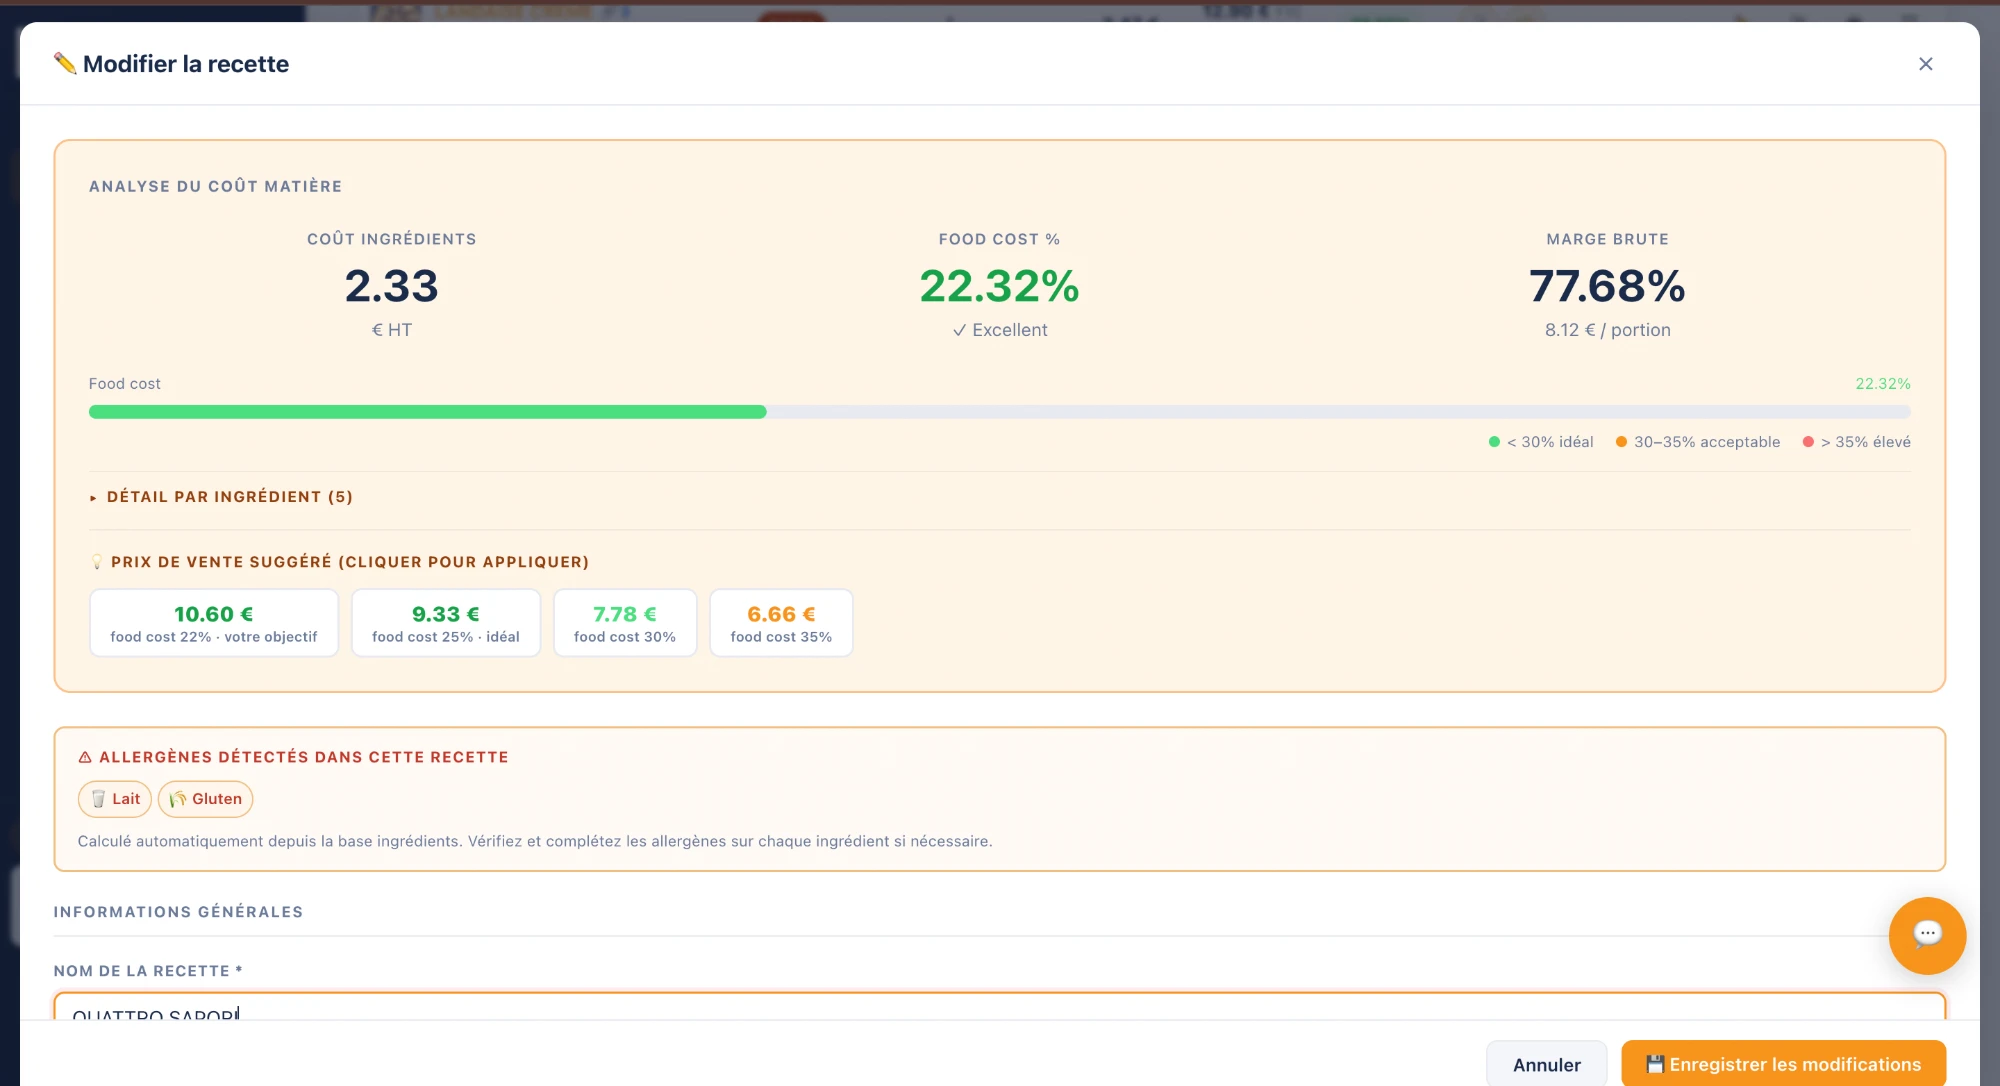Click the pencil icon beside Modifier la recette

pyautogui.click(x=65, y=63)
